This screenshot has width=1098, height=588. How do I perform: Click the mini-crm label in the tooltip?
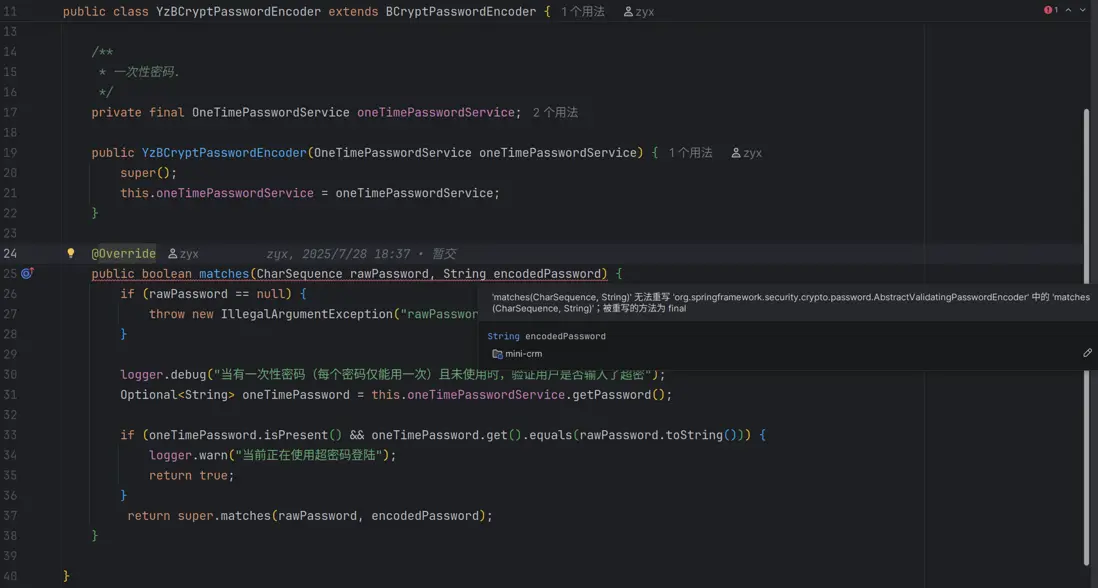tap(523, 354)
